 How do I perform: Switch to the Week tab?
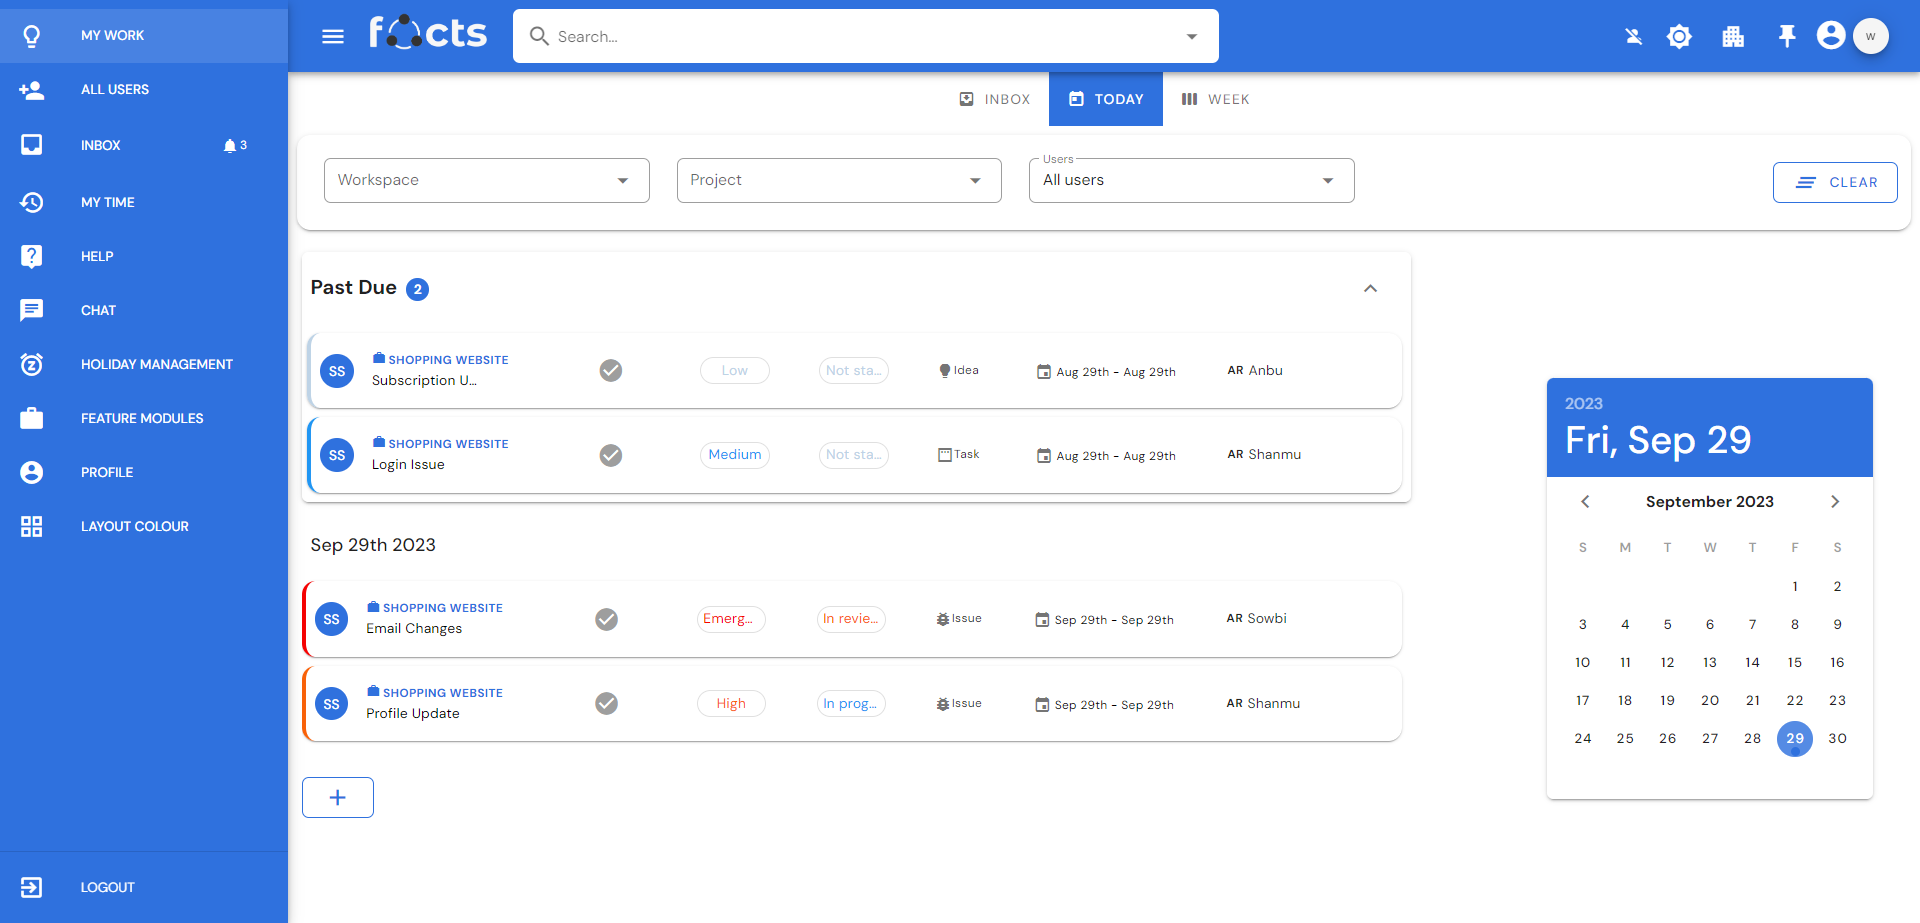pyautogui.click(x=1216, y=99)
